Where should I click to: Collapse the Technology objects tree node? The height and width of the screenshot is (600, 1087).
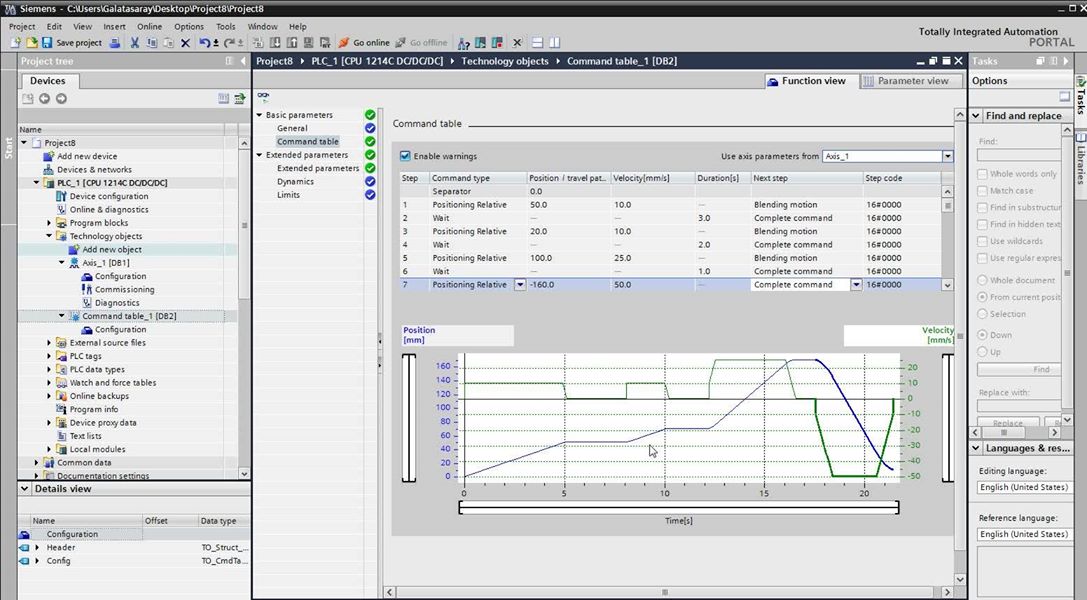[49, 236]
